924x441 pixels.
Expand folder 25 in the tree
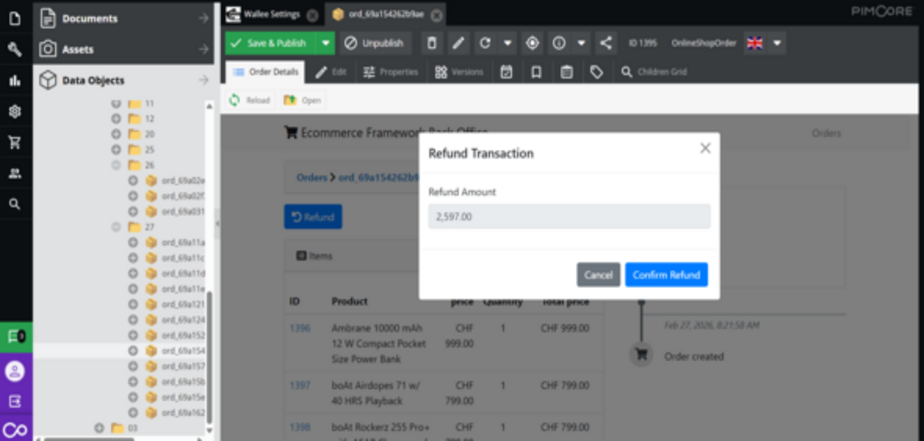click(x=116, y=149)
